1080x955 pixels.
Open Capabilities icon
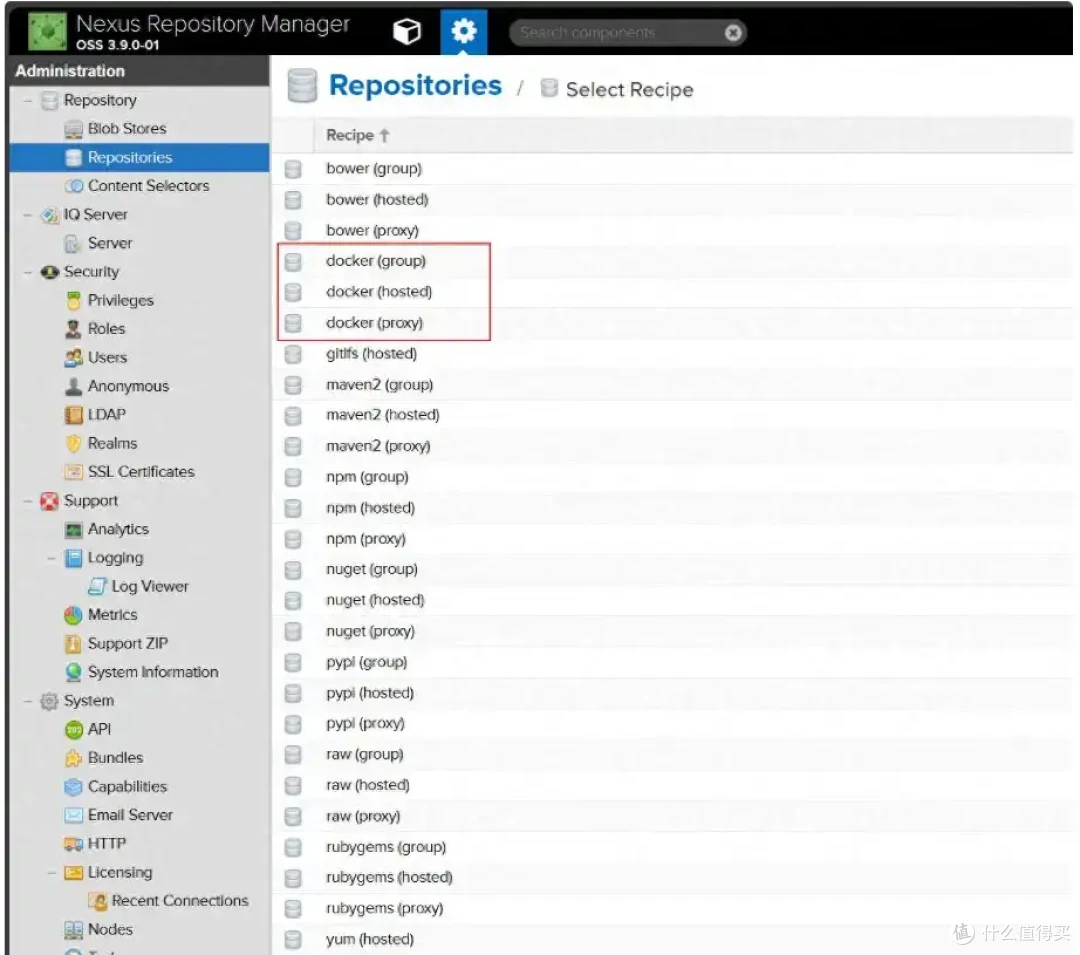73,787
